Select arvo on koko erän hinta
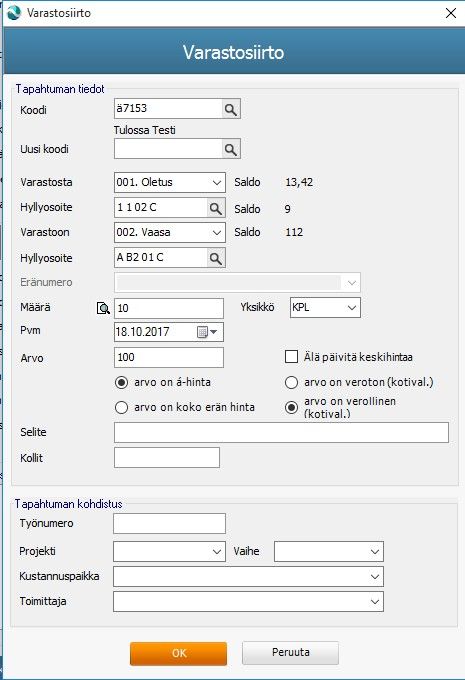 pyautogui.click(x=121, y=407)
